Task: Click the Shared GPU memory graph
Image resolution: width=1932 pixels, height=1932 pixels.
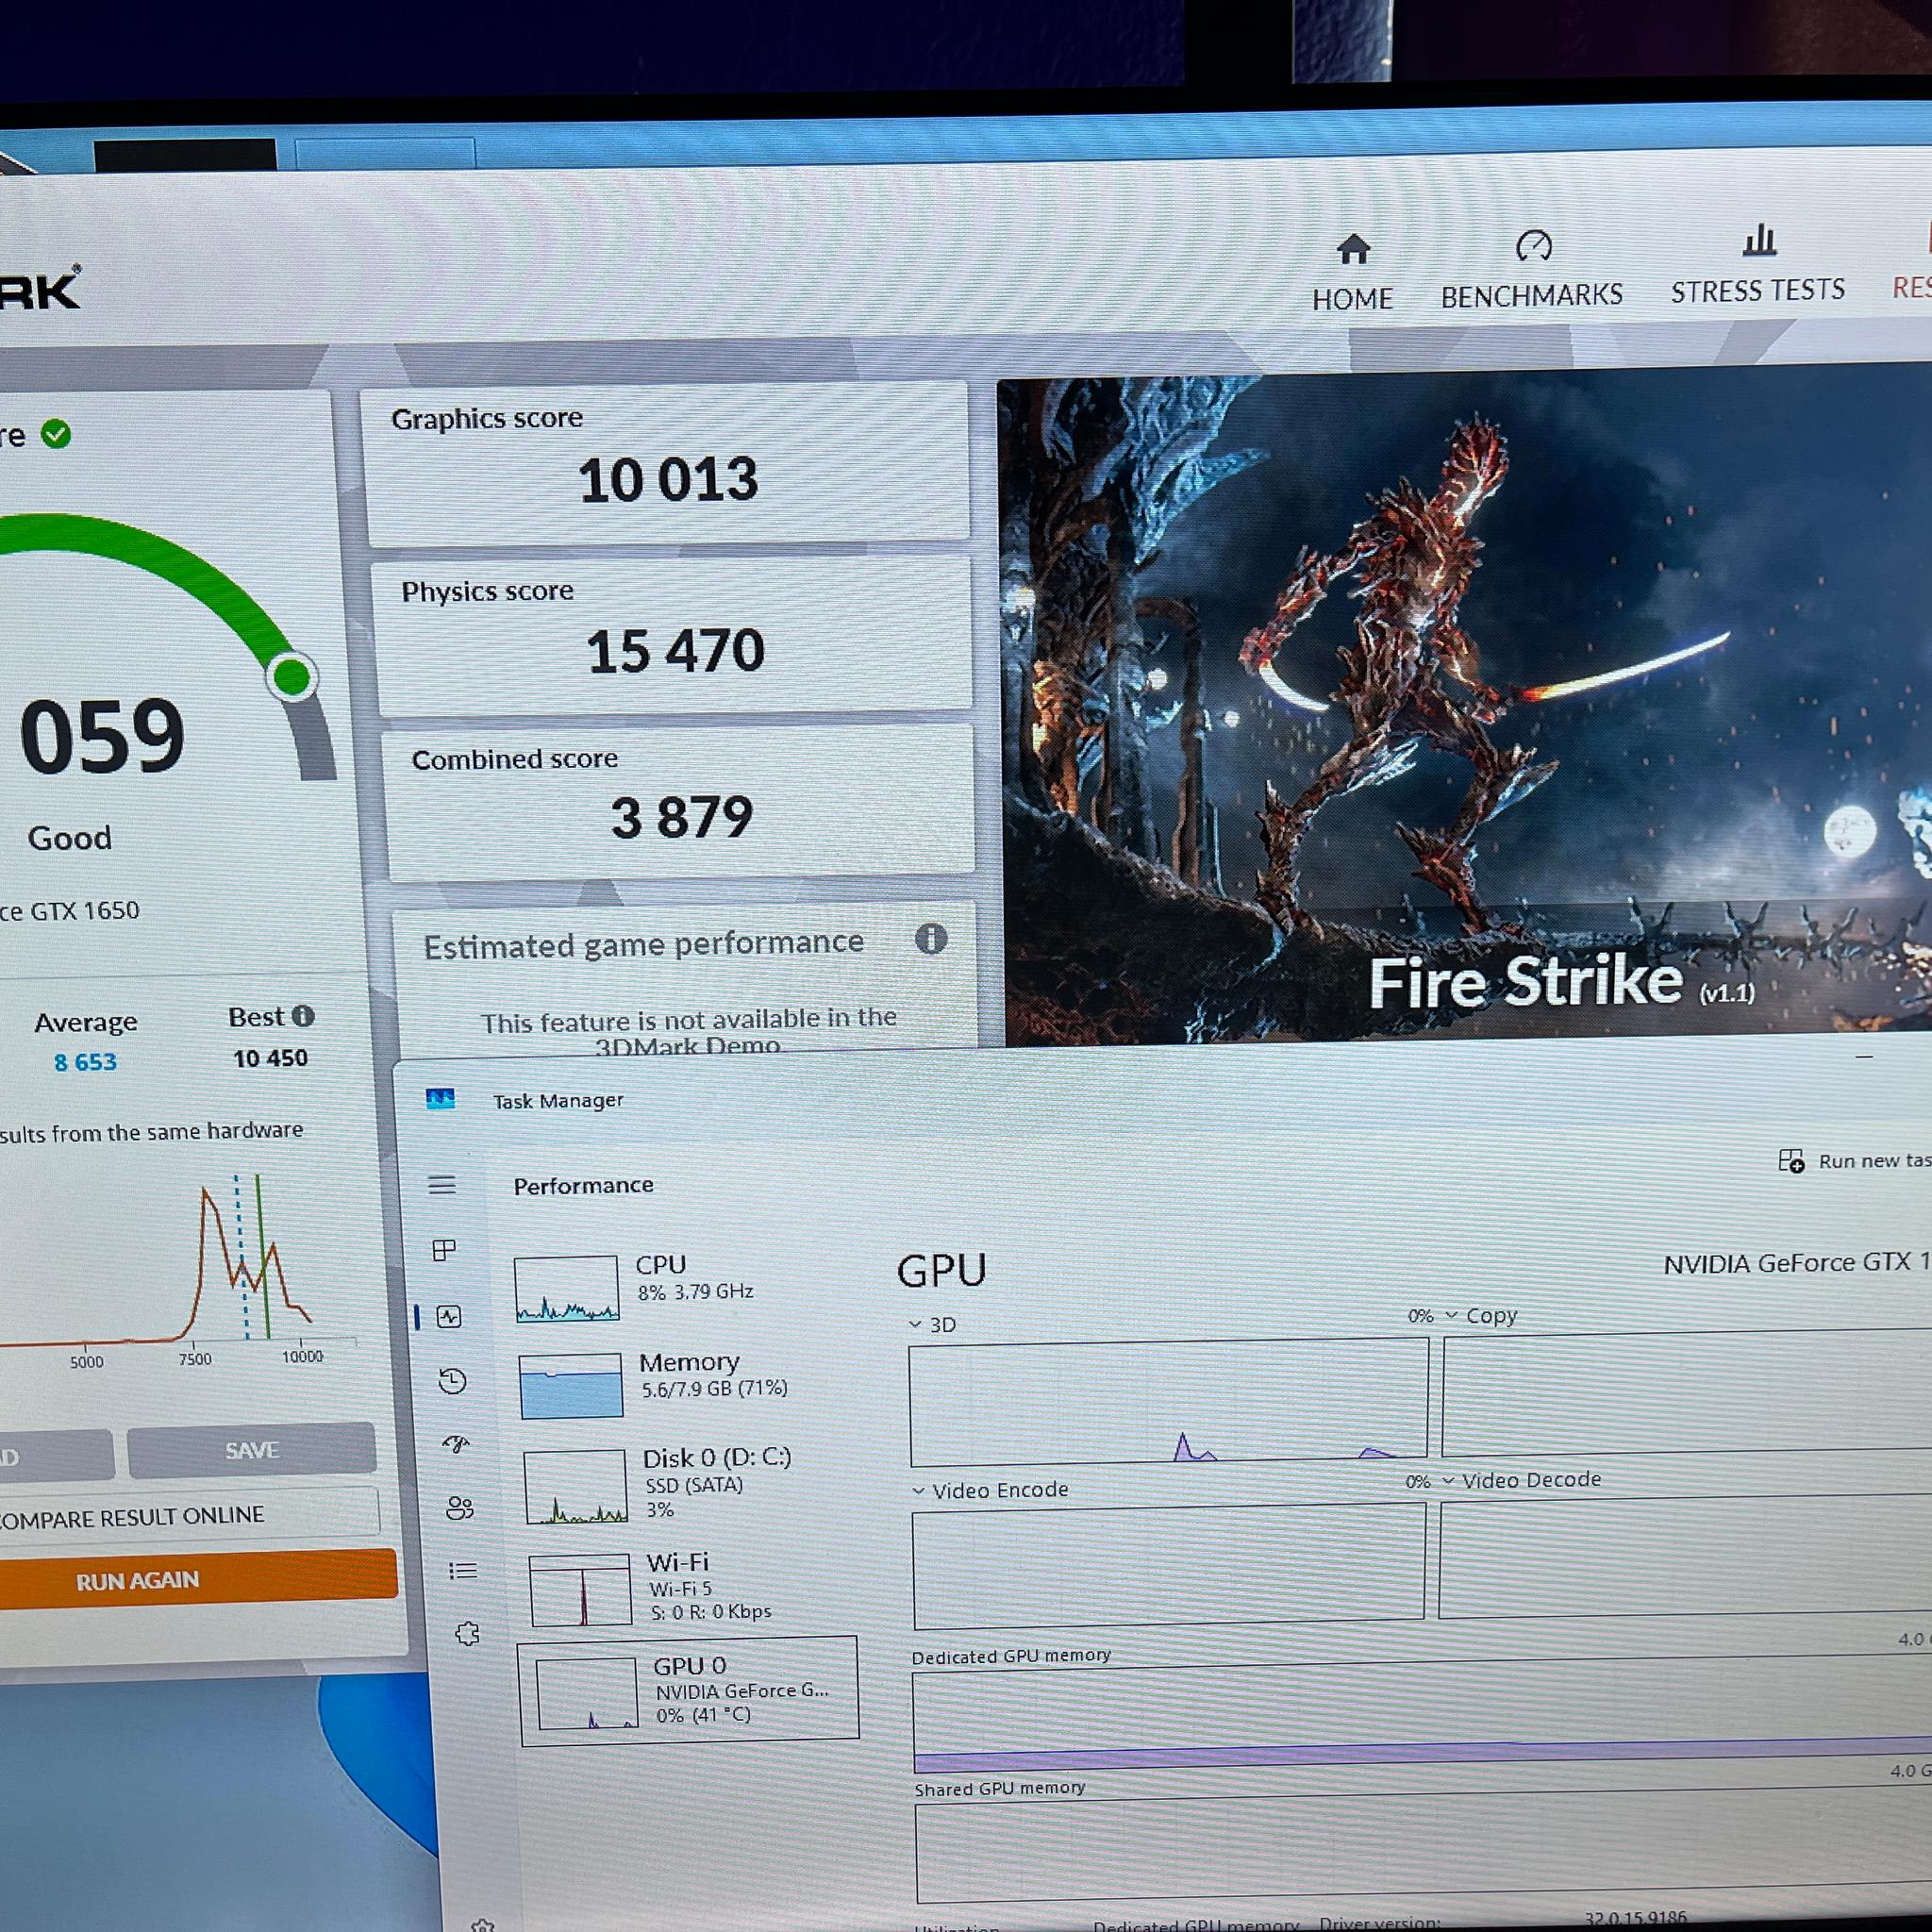Action: click(x=1424, y=1845)
